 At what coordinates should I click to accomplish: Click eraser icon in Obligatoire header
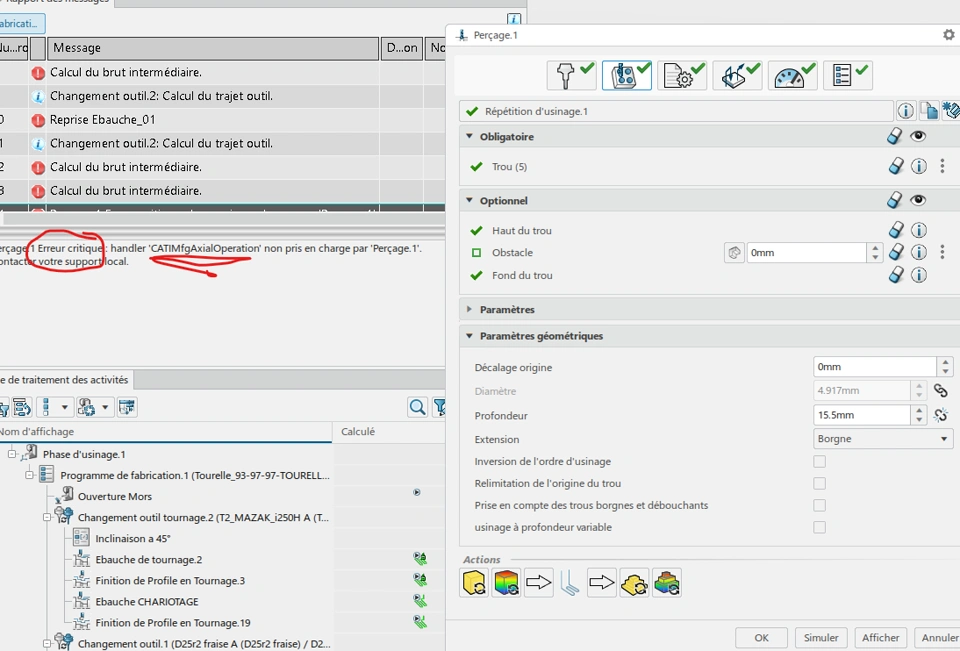[x=894, y=136]
